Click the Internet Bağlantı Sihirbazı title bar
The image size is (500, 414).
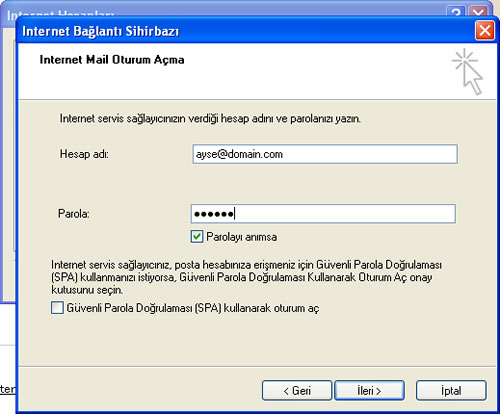233,31
